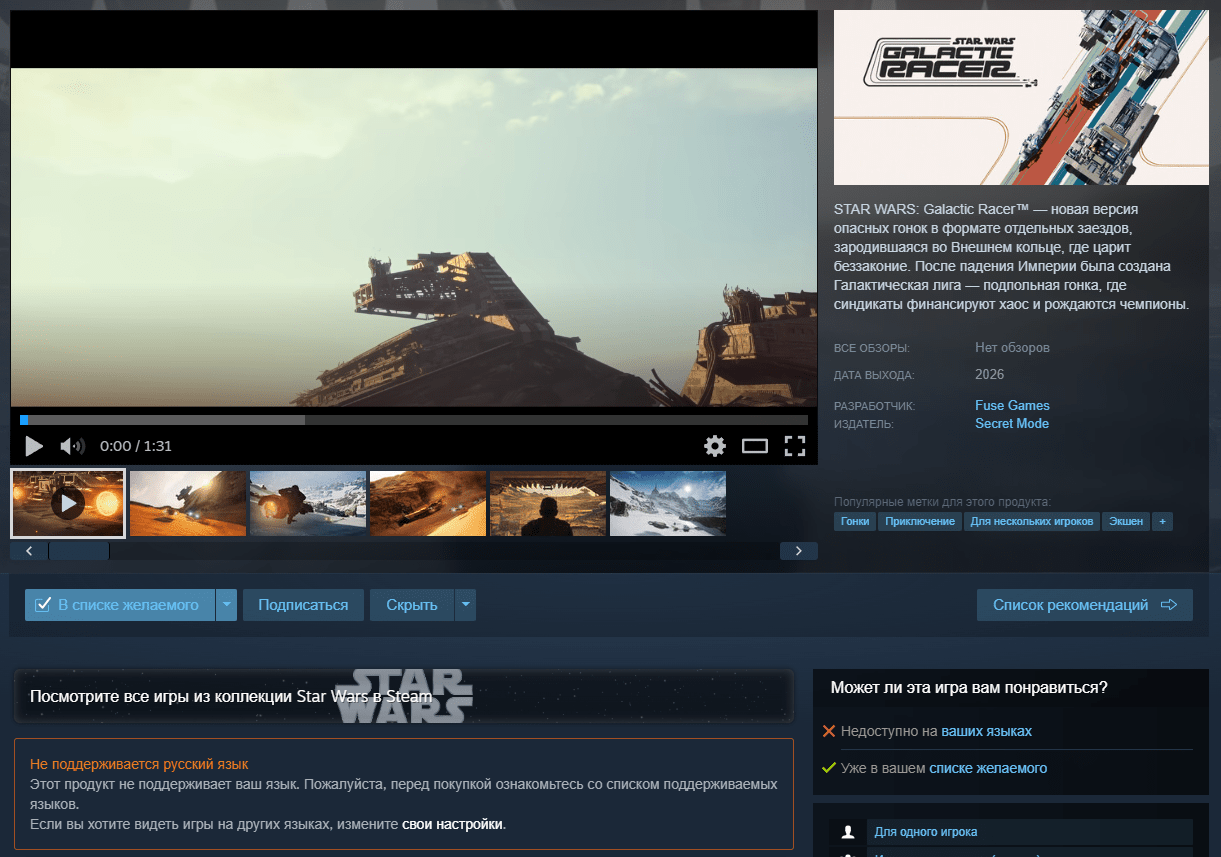Click the 'Нет обзоров' reviews text
The height and width of the screenshot is (857, 1221).
[1012, 348]
